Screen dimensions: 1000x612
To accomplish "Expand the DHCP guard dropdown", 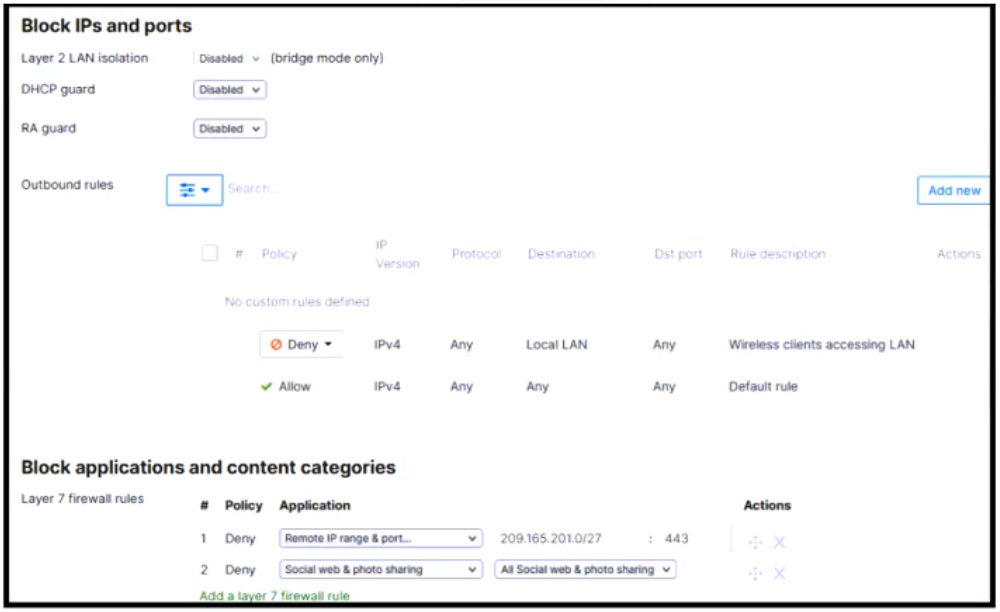I will pos(230,90).
